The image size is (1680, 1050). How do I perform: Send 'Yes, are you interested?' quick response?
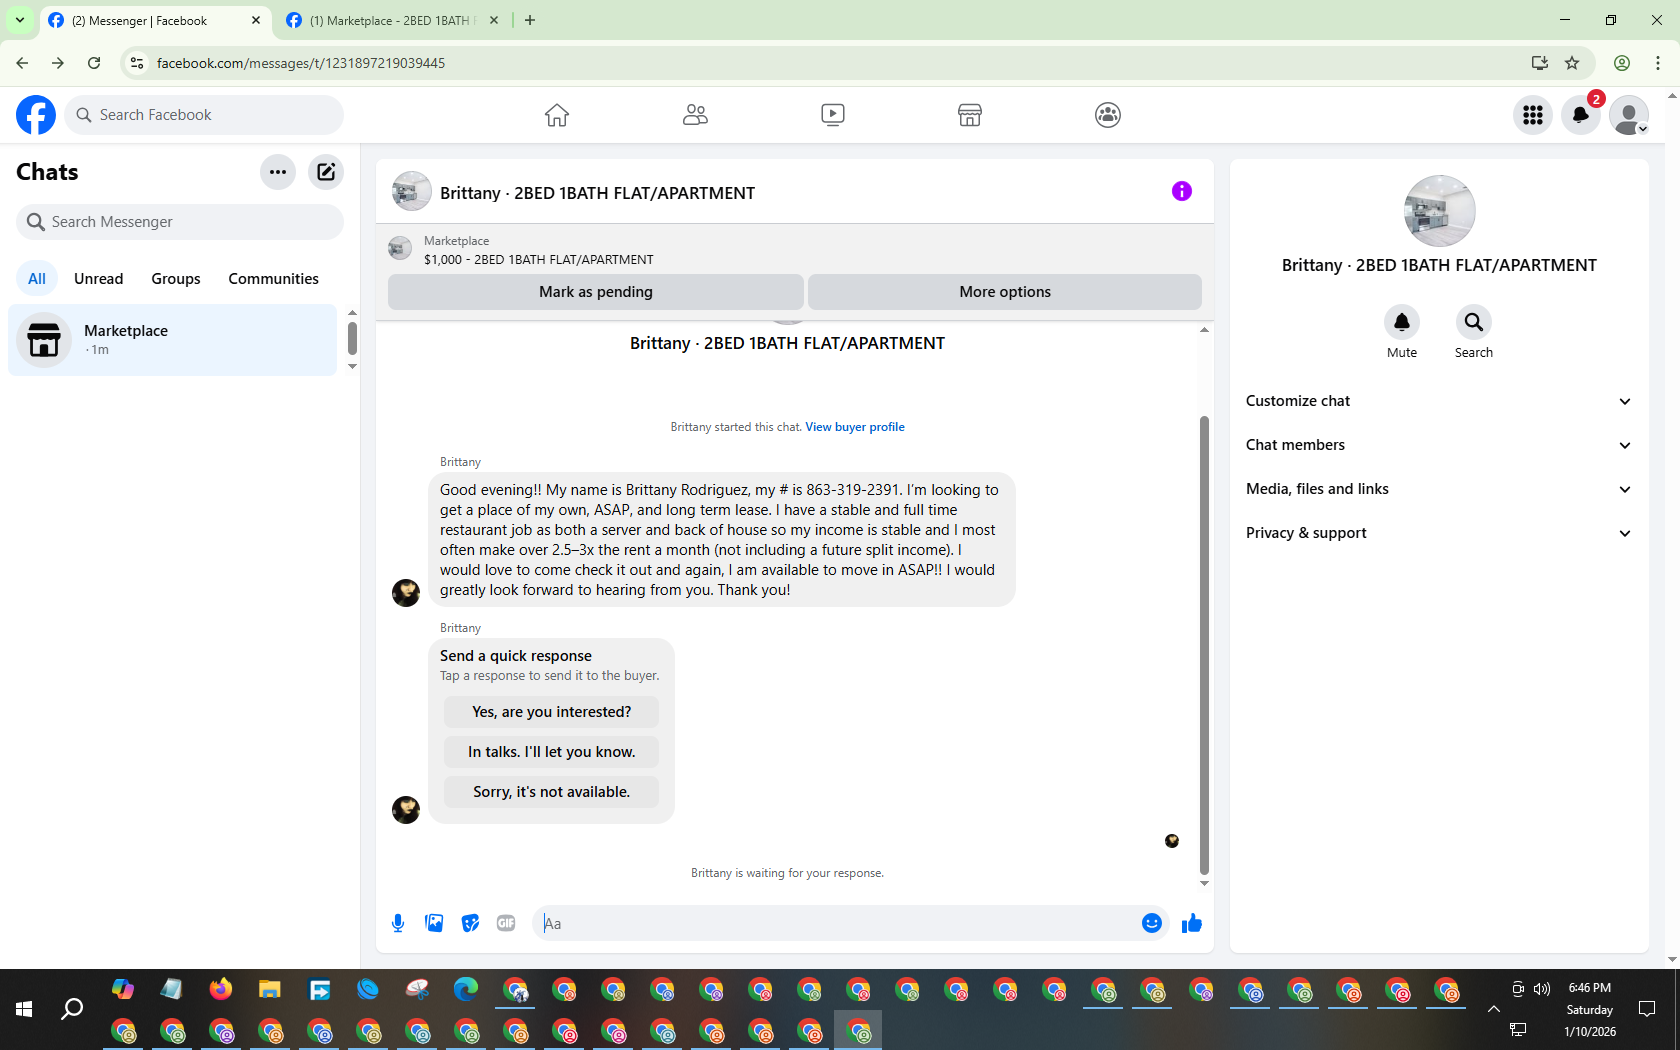pos(552,712)
